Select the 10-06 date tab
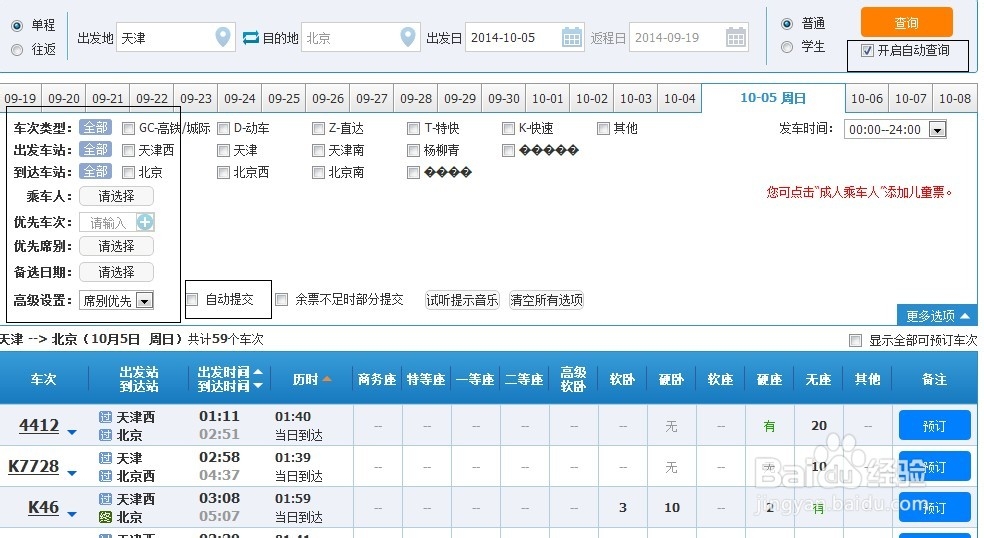This screenshot has width=984, height=538. (867, 99)
